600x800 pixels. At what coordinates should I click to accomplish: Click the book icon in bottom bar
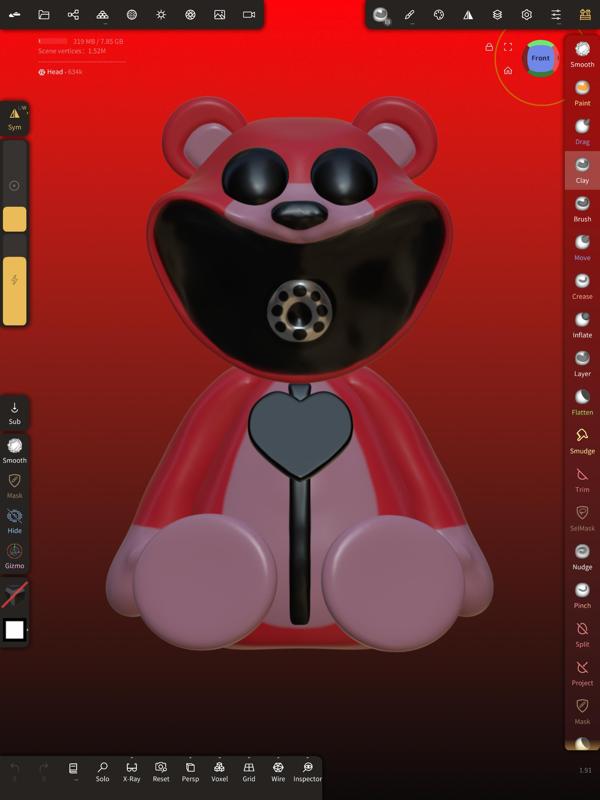coord(73,769)
